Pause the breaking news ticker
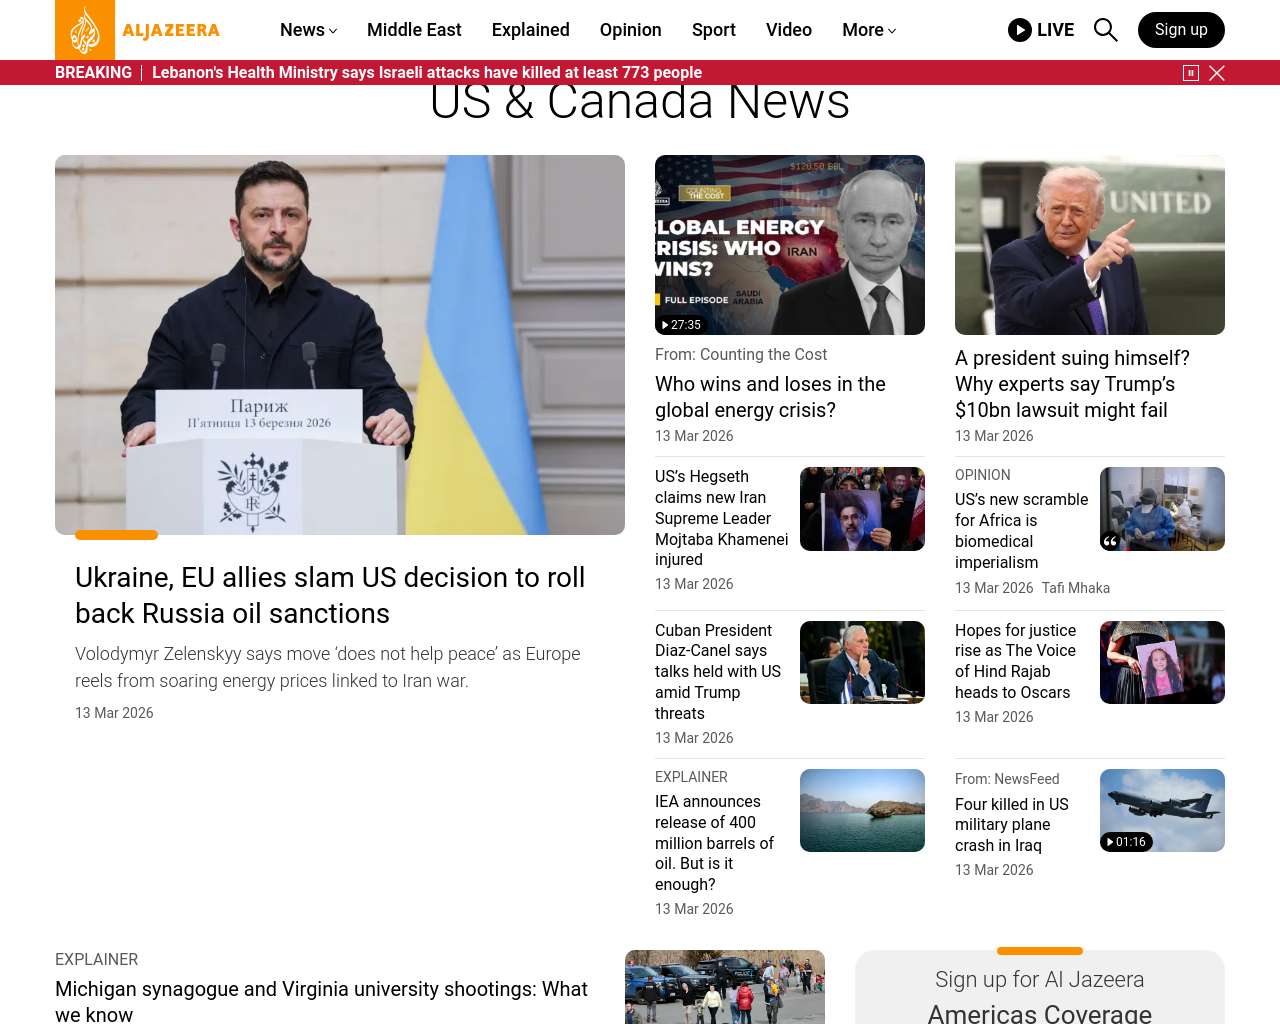 [1190, 73]
